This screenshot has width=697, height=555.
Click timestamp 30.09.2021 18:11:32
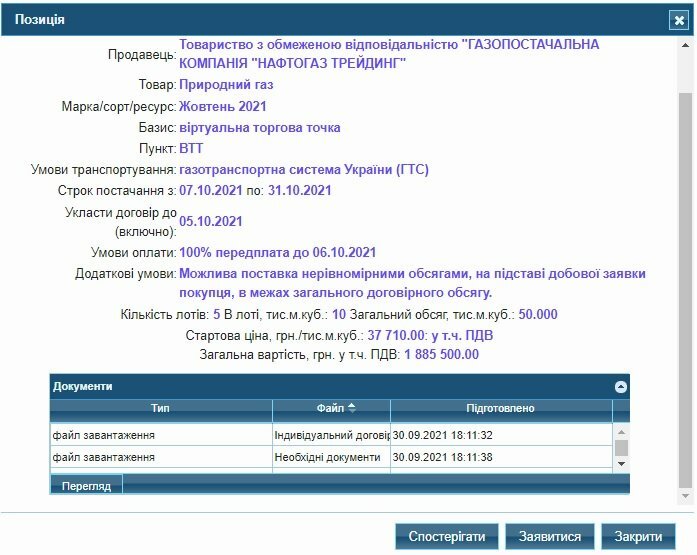[442, 435]
